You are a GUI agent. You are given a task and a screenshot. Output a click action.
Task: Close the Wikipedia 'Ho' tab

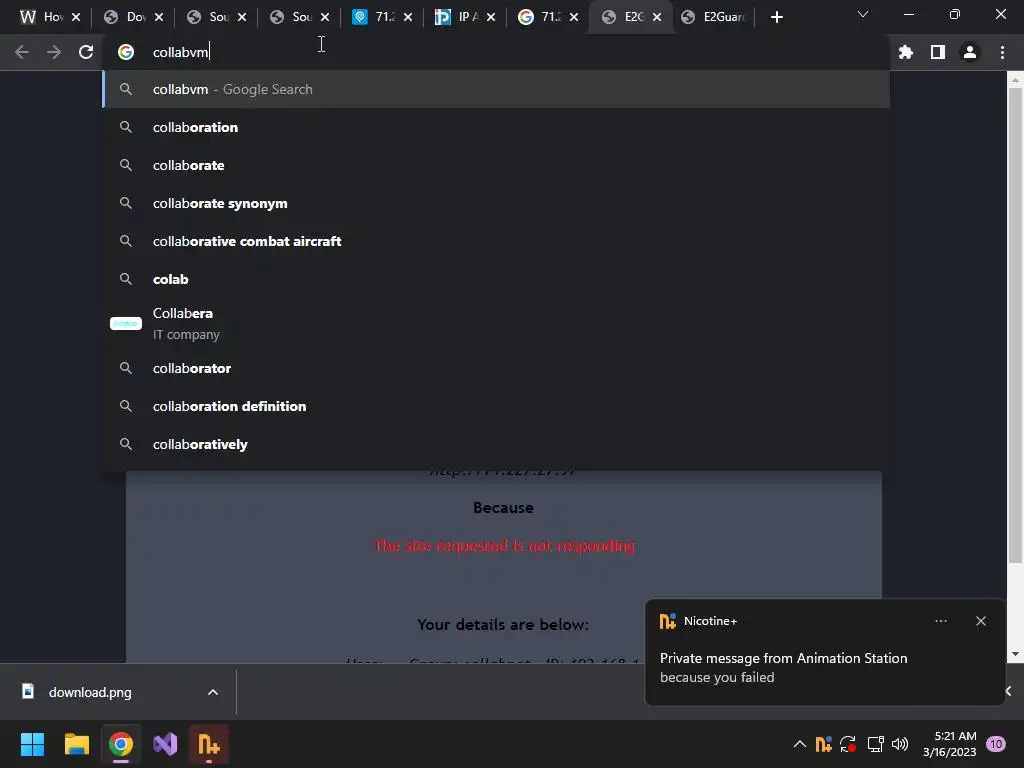(76, 17)
